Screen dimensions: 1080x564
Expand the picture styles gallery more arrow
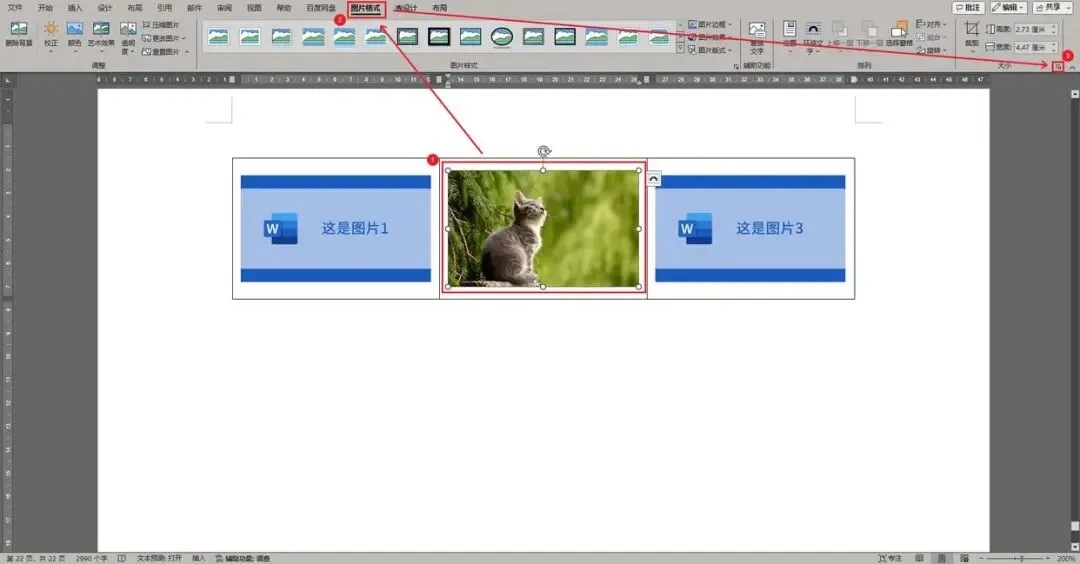681,49
